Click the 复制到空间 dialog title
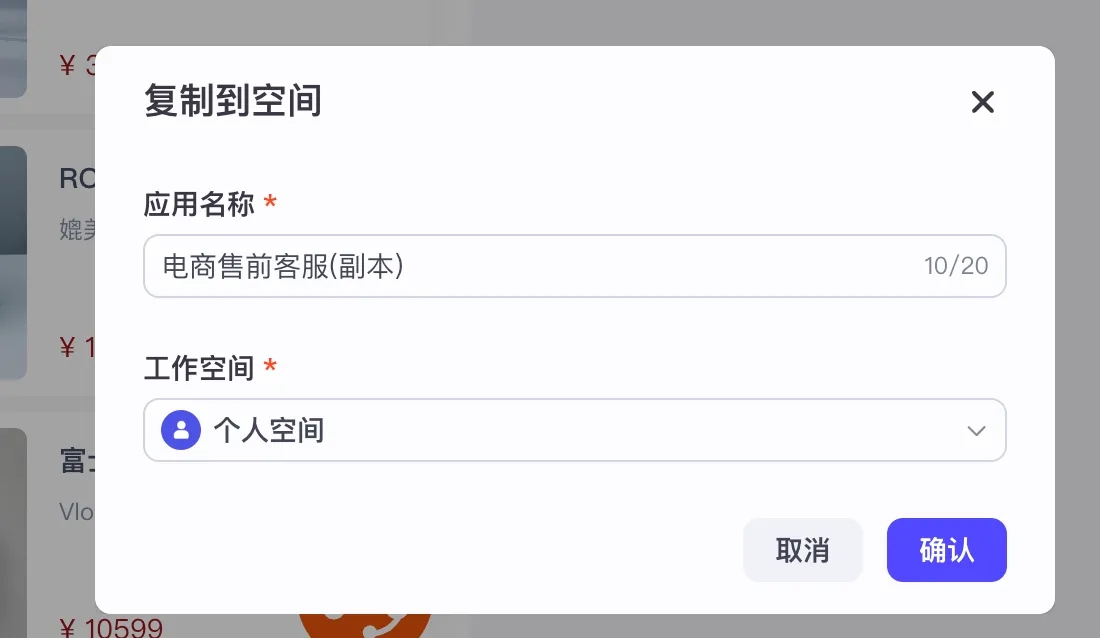Screen dimensions: 1100x638 232,102
